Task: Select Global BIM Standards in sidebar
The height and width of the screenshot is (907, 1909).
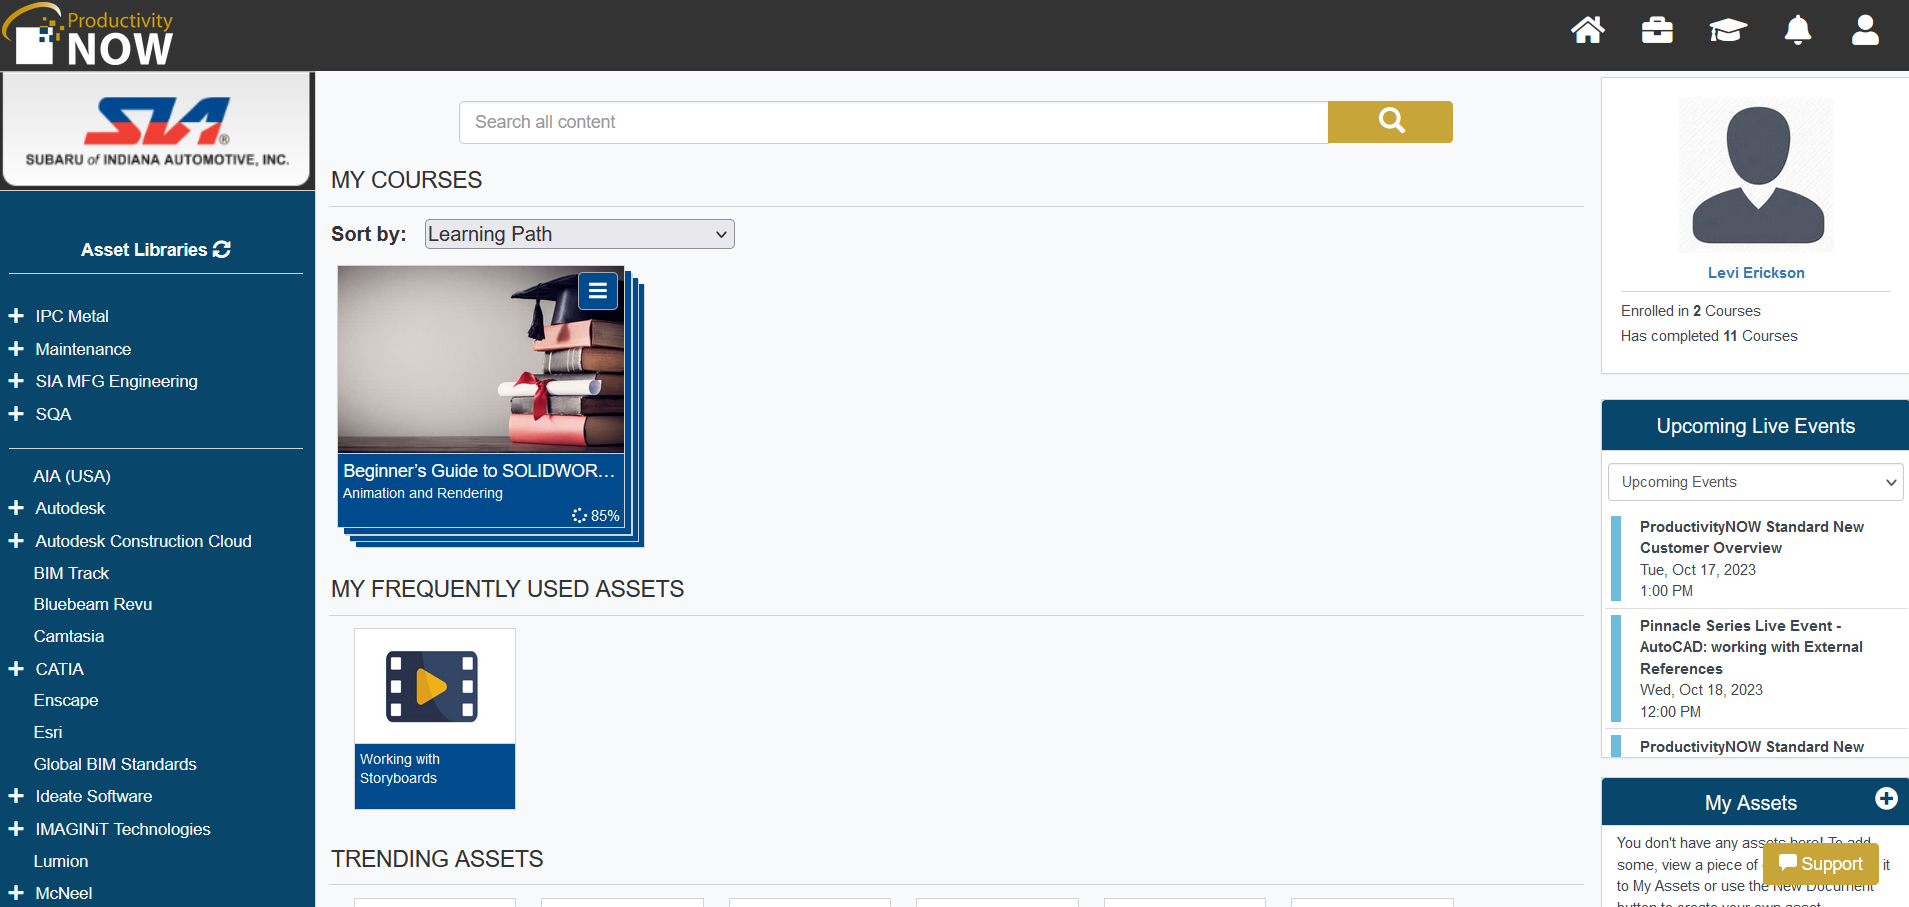Action: [115, 764]
